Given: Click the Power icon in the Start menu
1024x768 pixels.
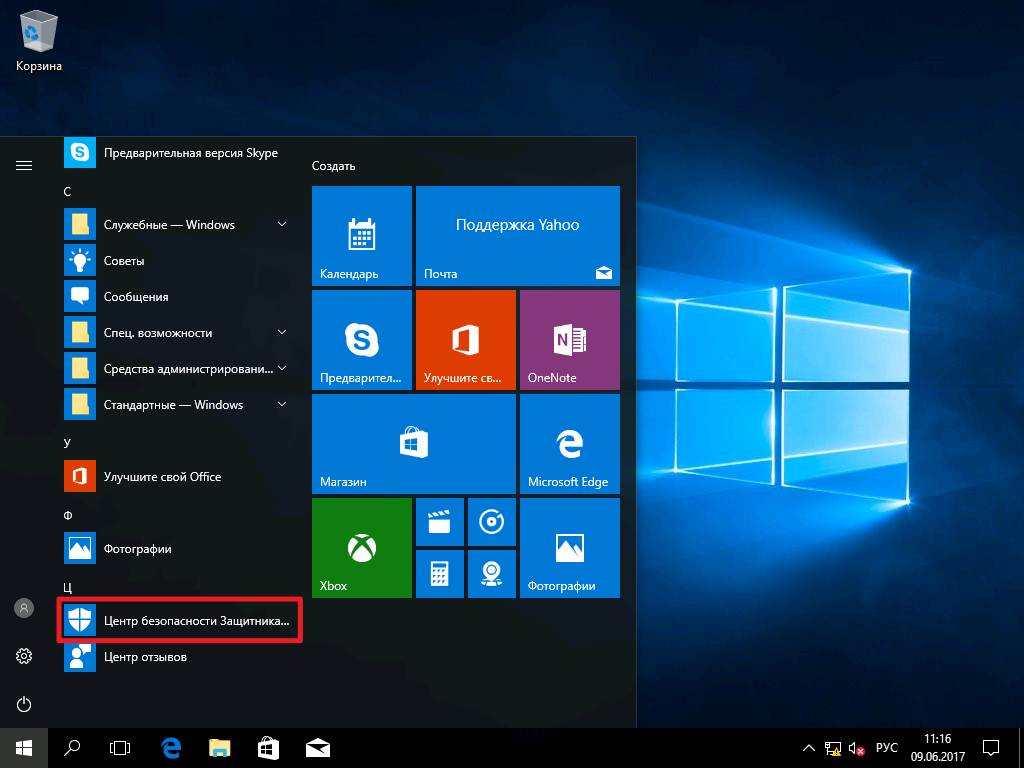Looking at the screenshot, I should point(24,704).
